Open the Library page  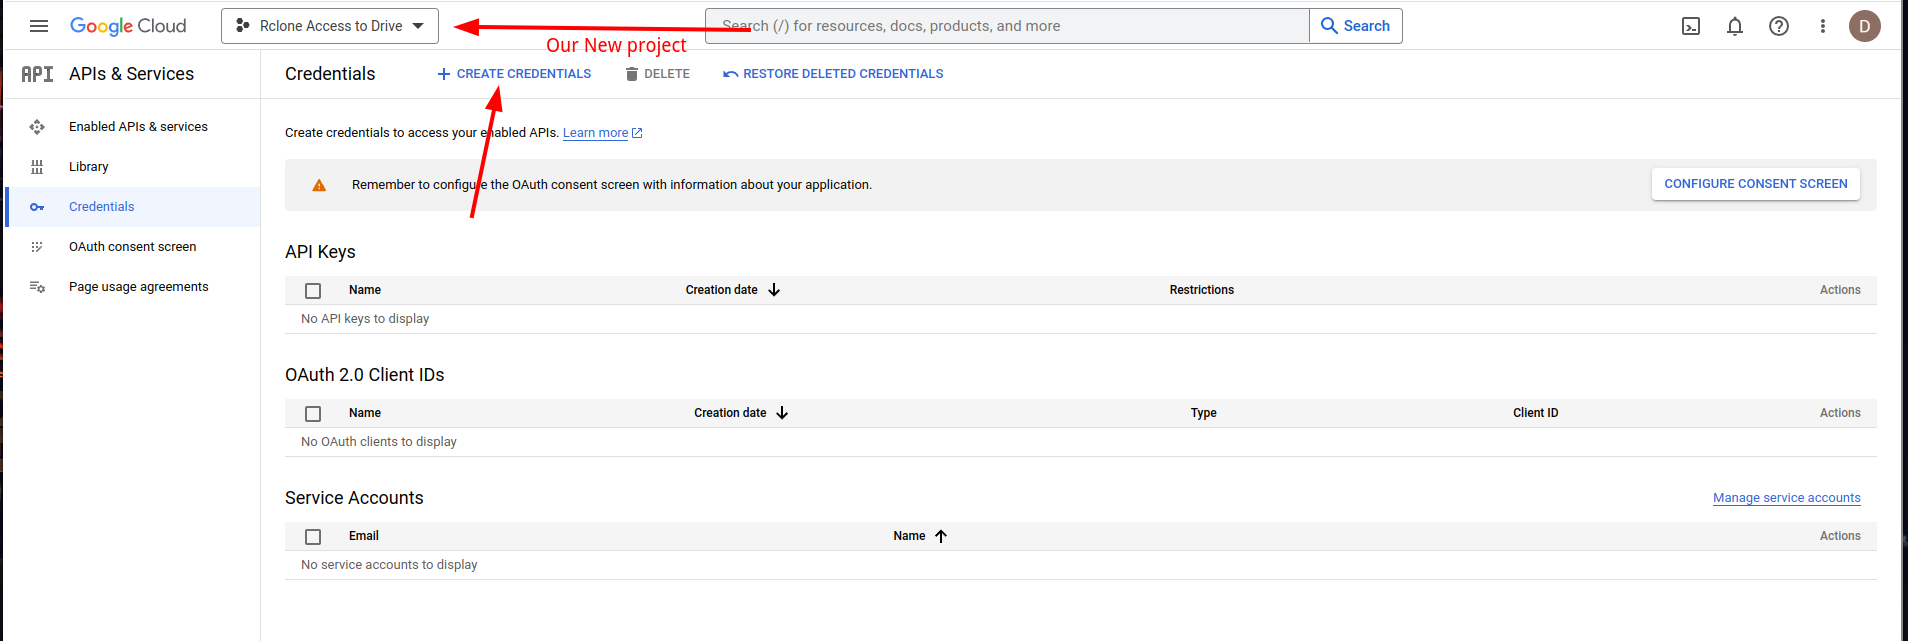coord(89,167)
